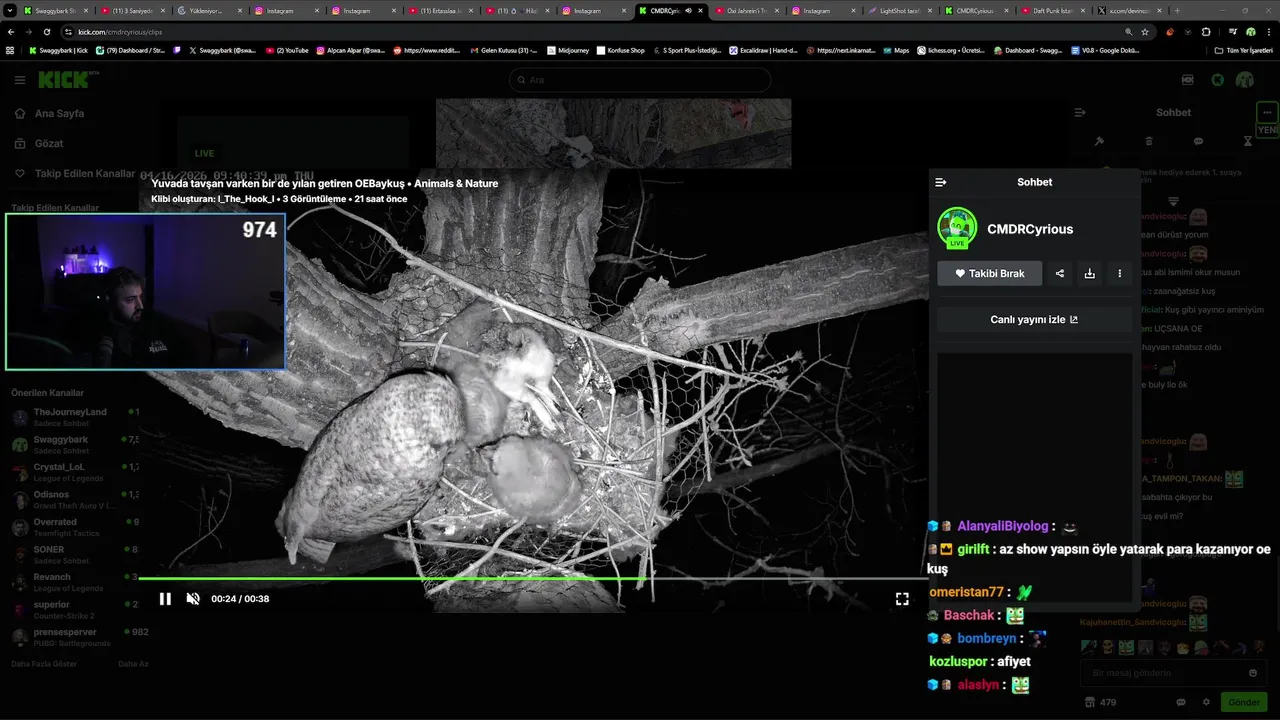Click Gönder to send chat message
The height and width of the screenshot is (720, 1280).
click(x=1244, y=702)
